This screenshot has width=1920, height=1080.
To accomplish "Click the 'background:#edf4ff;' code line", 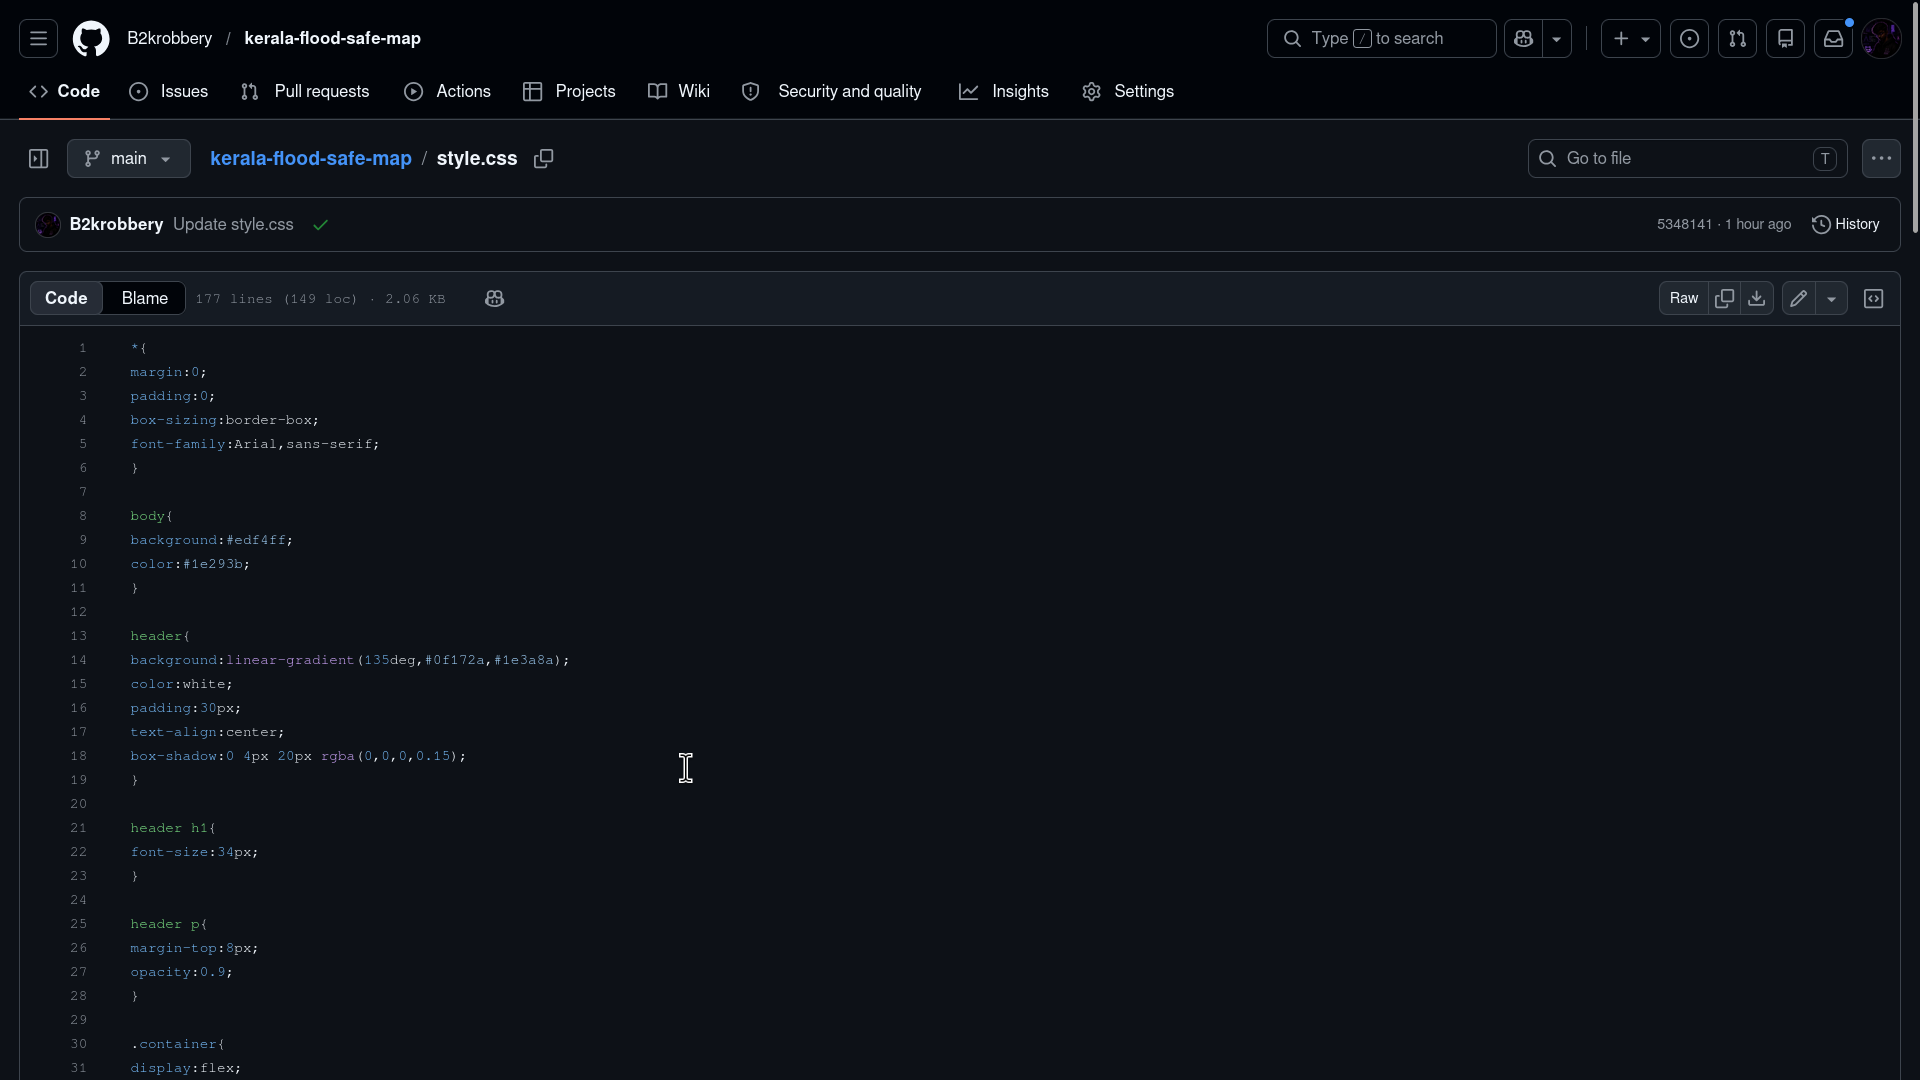I will (211, 540).
